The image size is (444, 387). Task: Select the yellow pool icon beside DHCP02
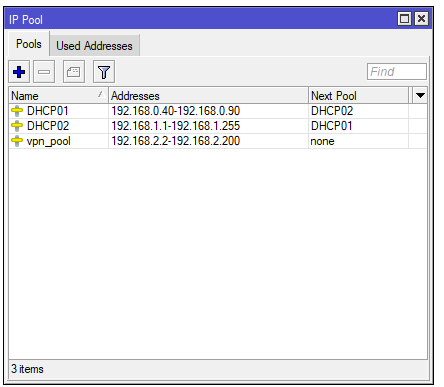(17, 126)
